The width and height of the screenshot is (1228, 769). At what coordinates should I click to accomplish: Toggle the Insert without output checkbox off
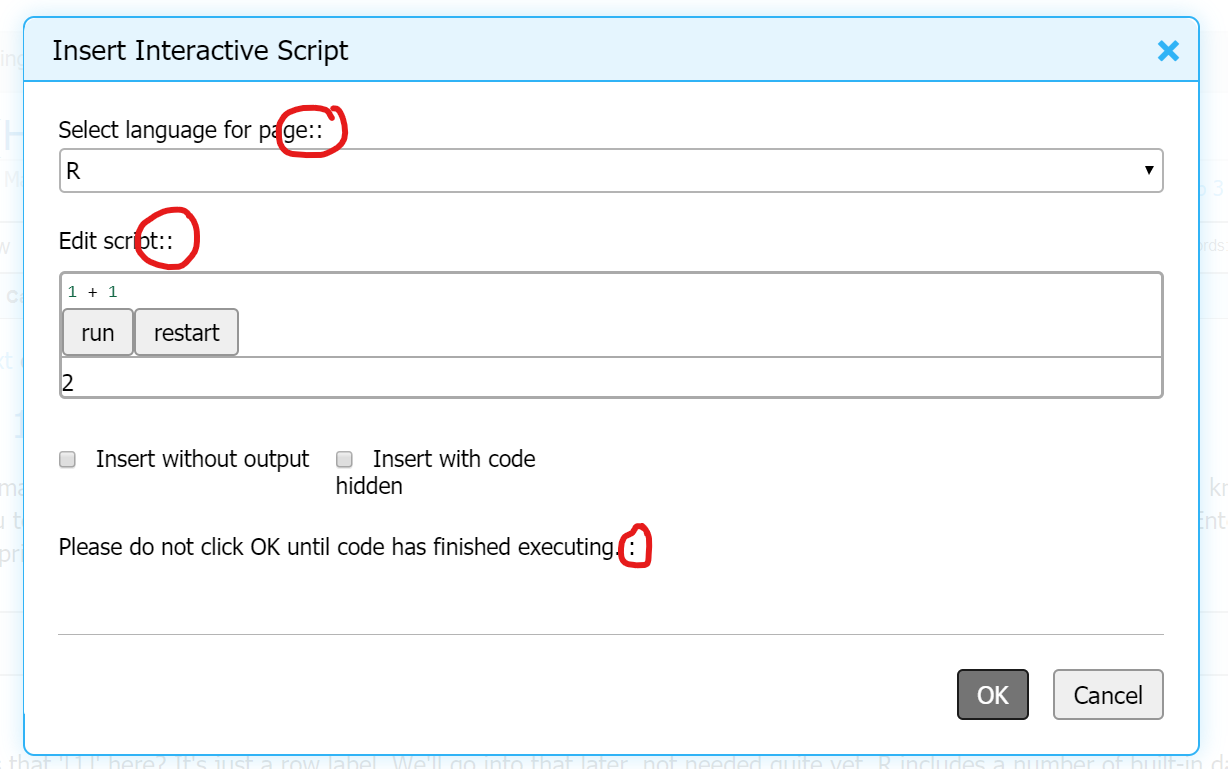click(x=67, y=458)
